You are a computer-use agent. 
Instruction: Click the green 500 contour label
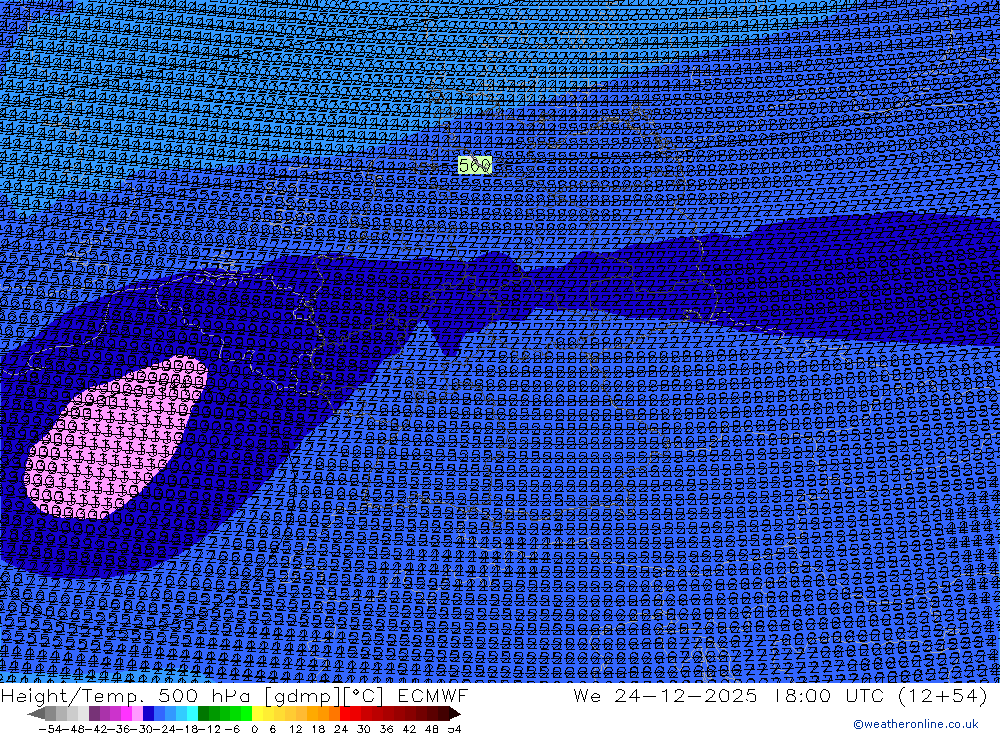point(475,165)
